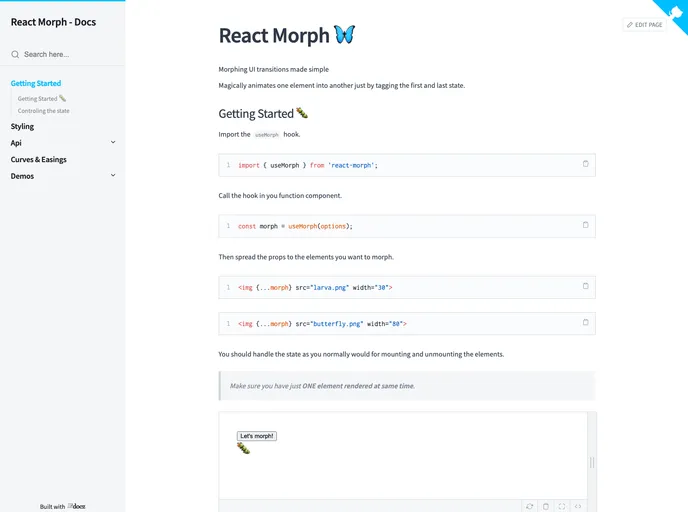Click the playground resize handle
688x512 pixels.
pyautogui.click(x=592, y=462)
